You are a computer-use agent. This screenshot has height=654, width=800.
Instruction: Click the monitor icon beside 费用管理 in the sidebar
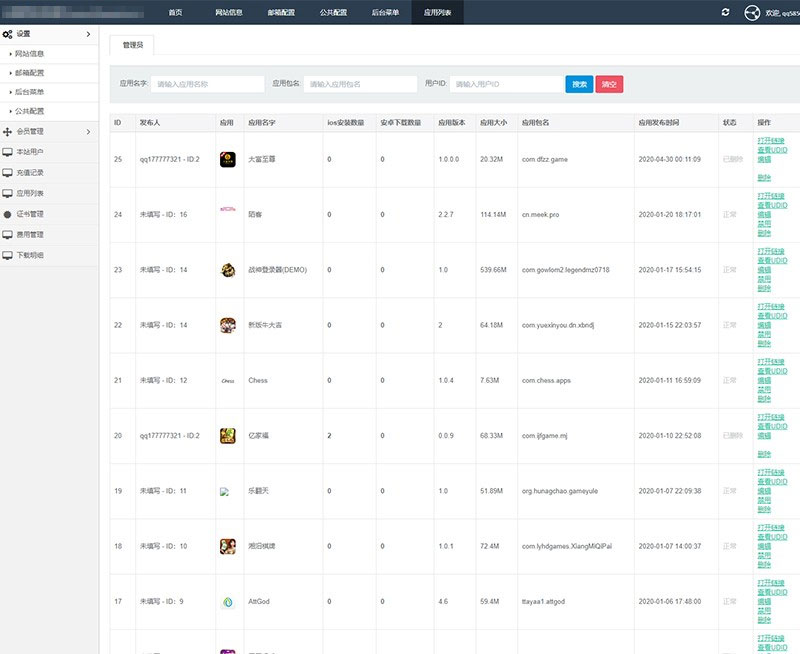tap(8, 235)
